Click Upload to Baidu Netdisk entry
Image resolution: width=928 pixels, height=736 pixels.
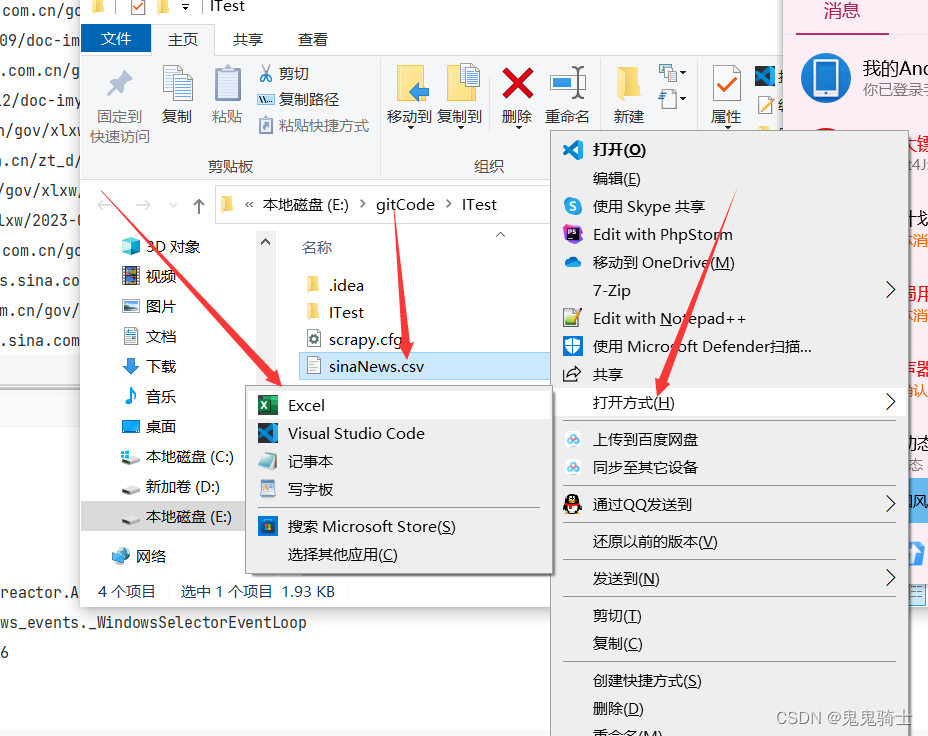pos(729,440)
